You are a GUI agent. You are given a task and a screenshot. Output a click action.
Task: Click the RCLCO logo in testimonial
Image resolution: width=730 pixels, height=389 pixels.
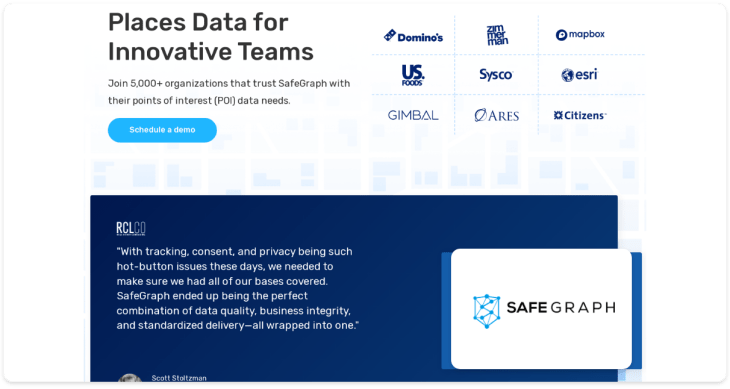click(x=131, y=228)
